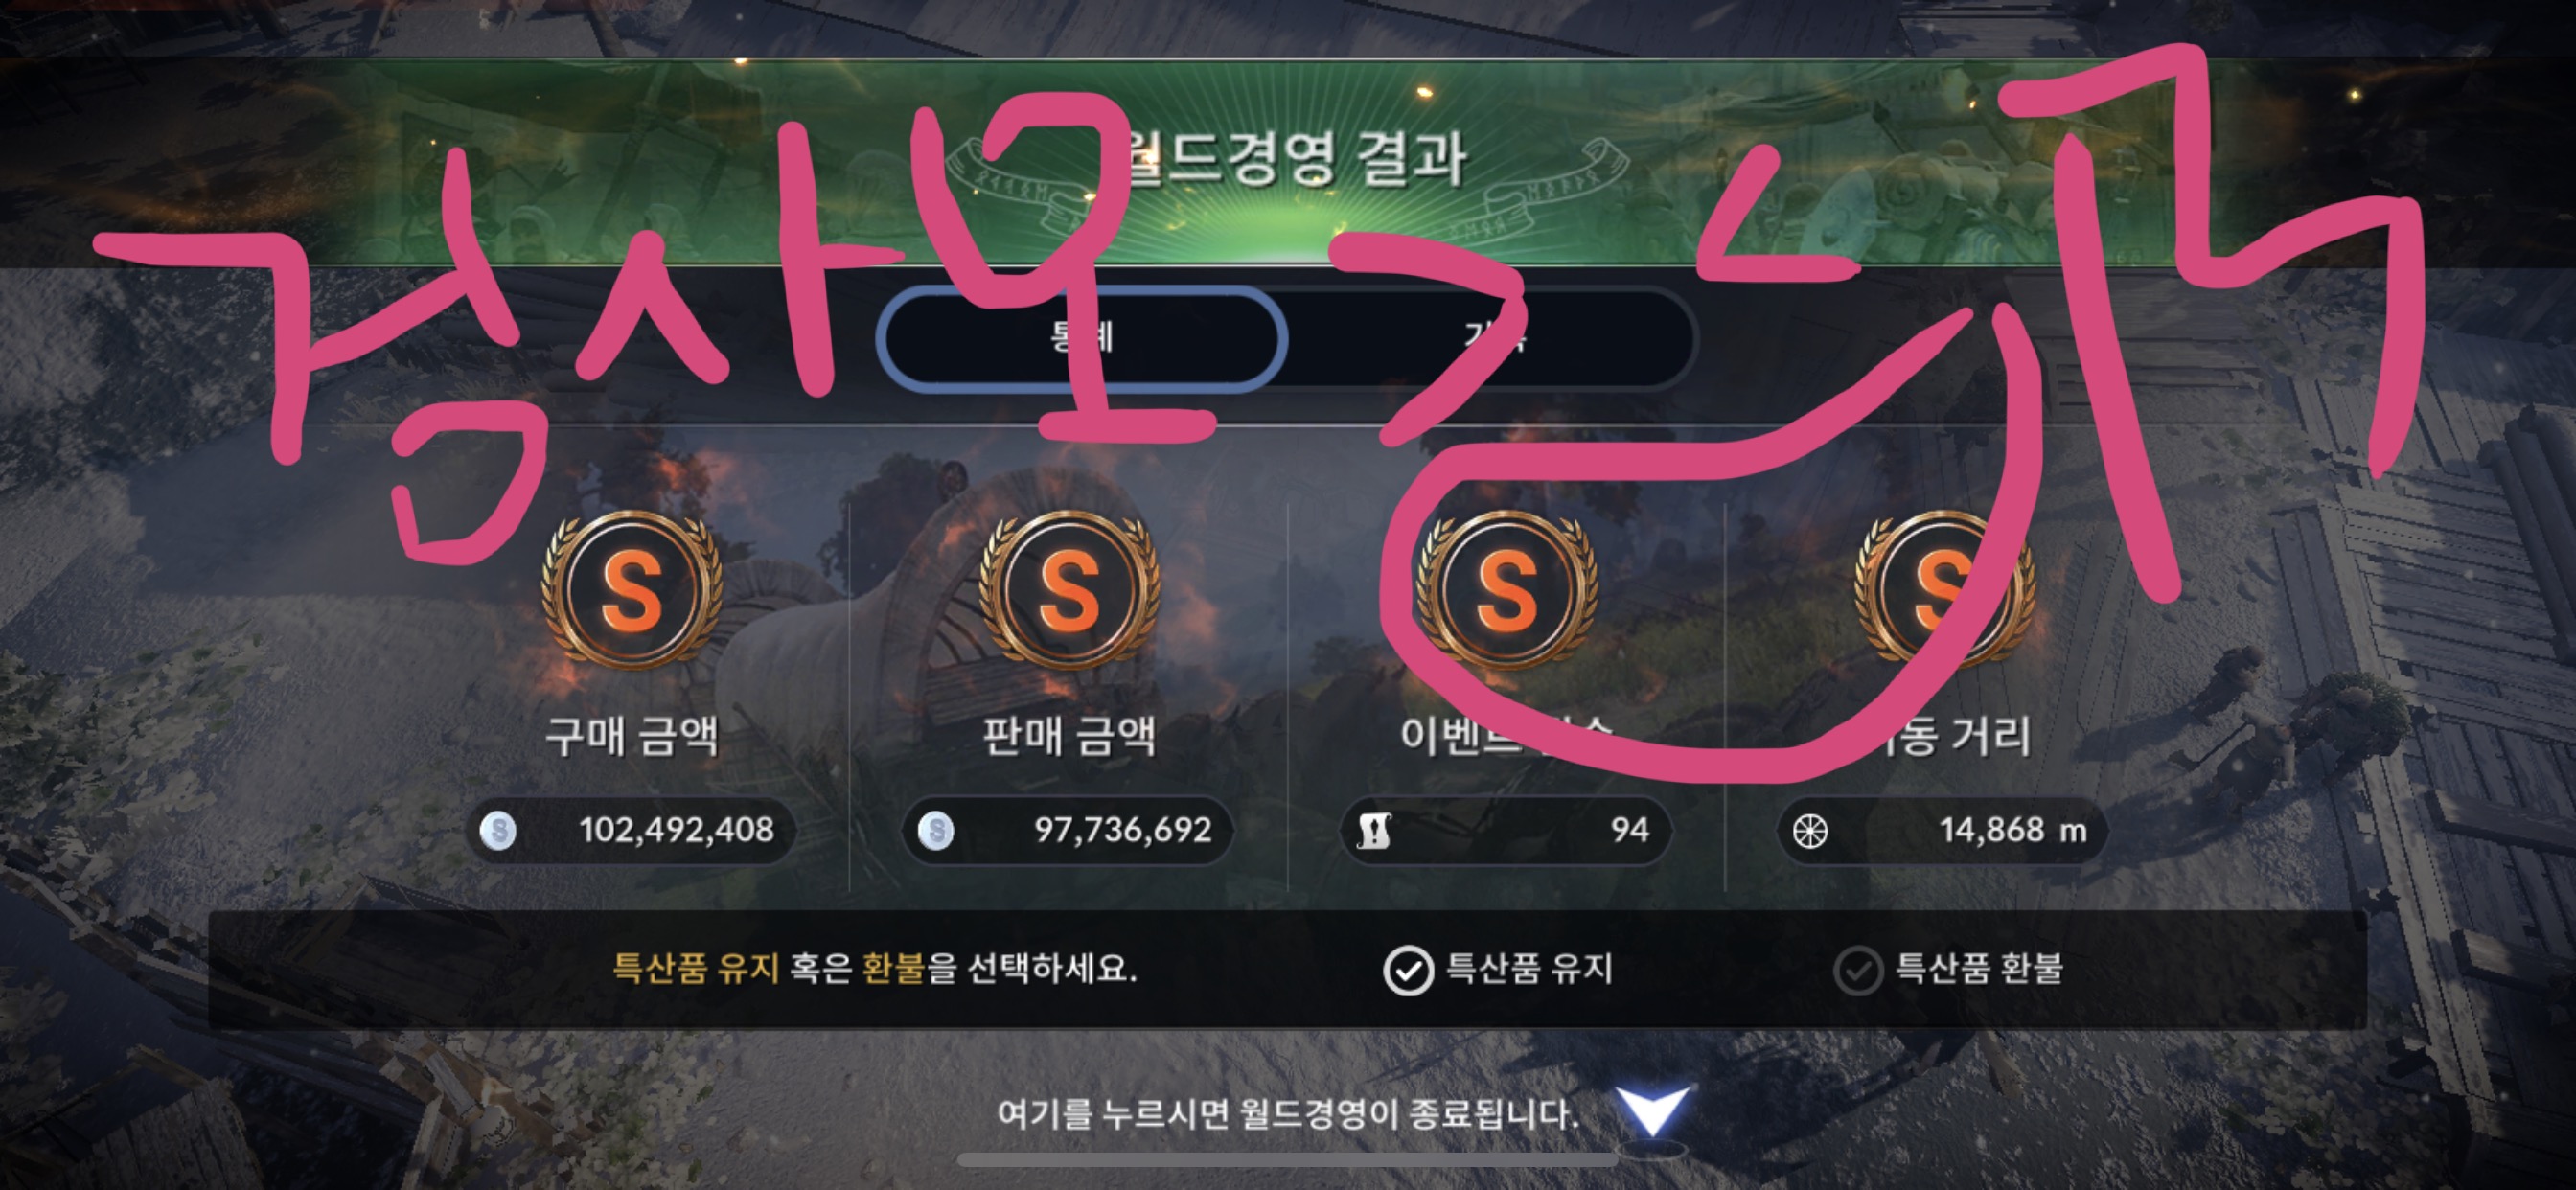Click the 14,868 m distance value

tap(2013, 830)
